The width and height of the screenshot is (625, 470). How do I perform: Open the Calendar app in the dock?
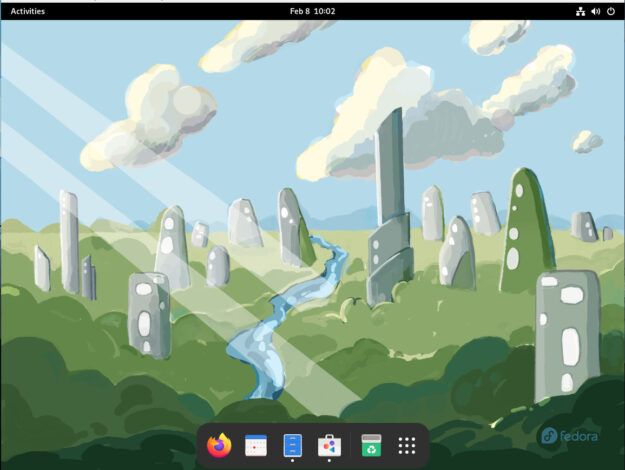click(x=256, y=445)
